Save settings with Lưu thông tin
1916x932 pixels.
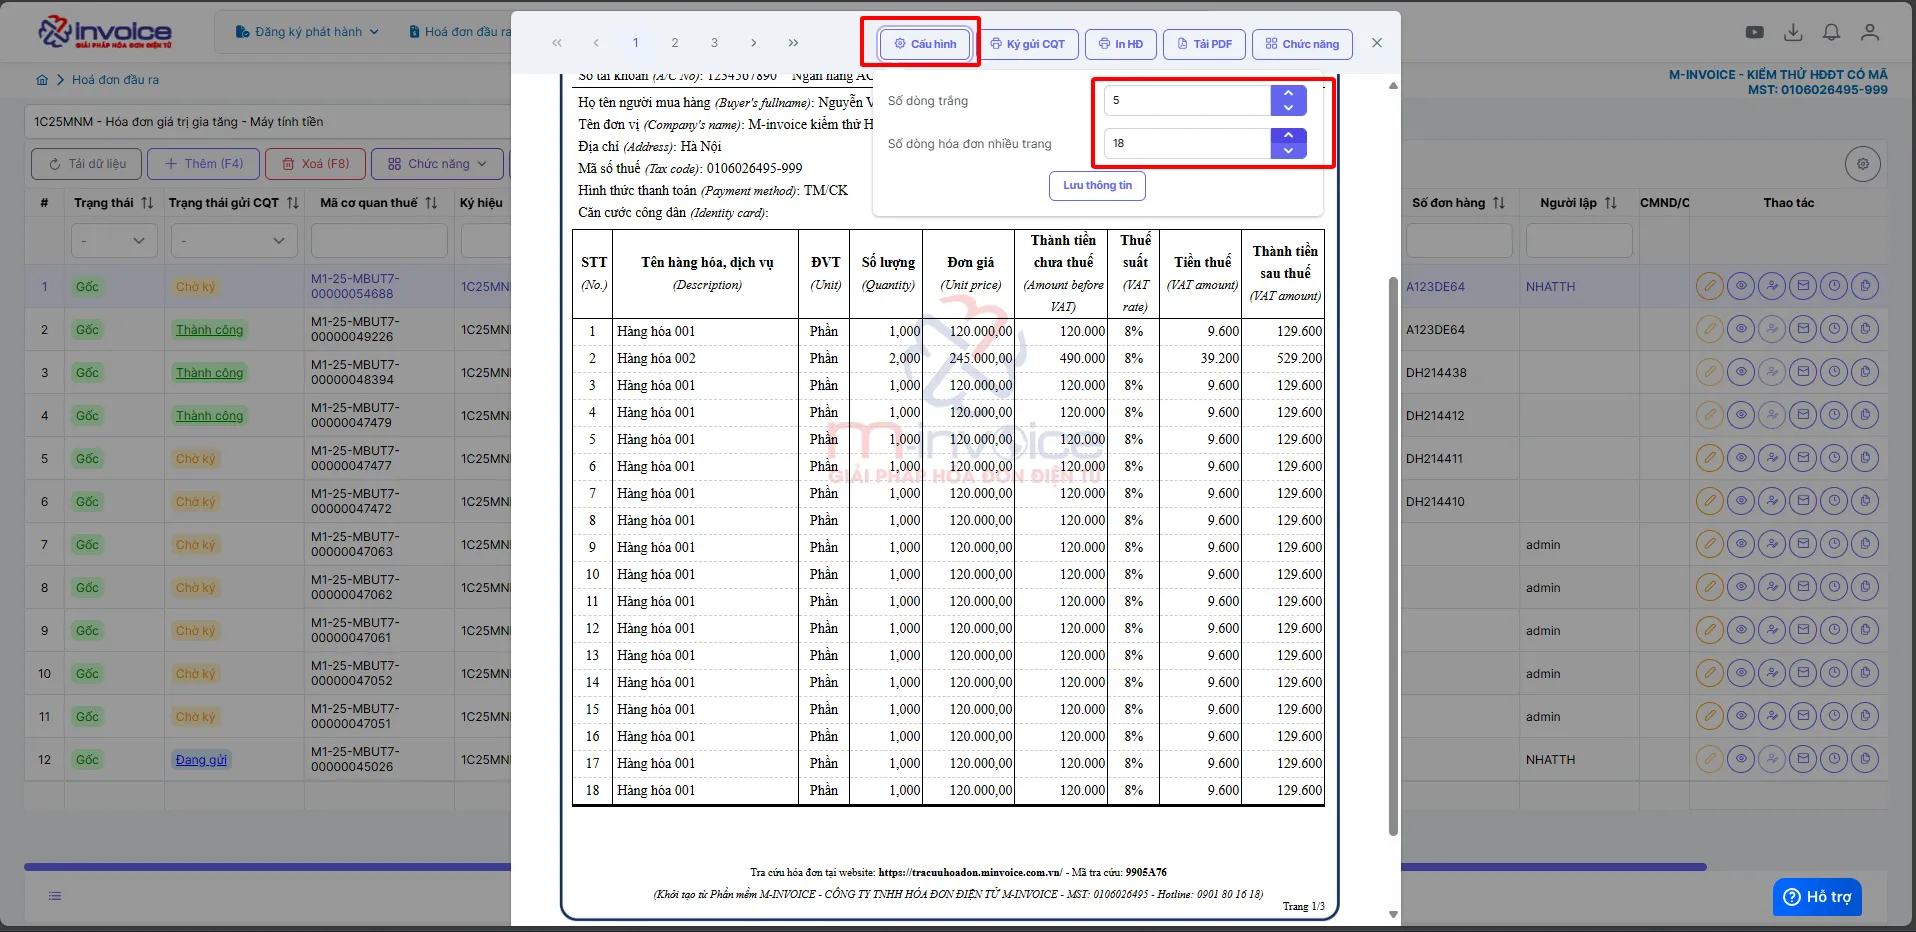point(1097,186)
